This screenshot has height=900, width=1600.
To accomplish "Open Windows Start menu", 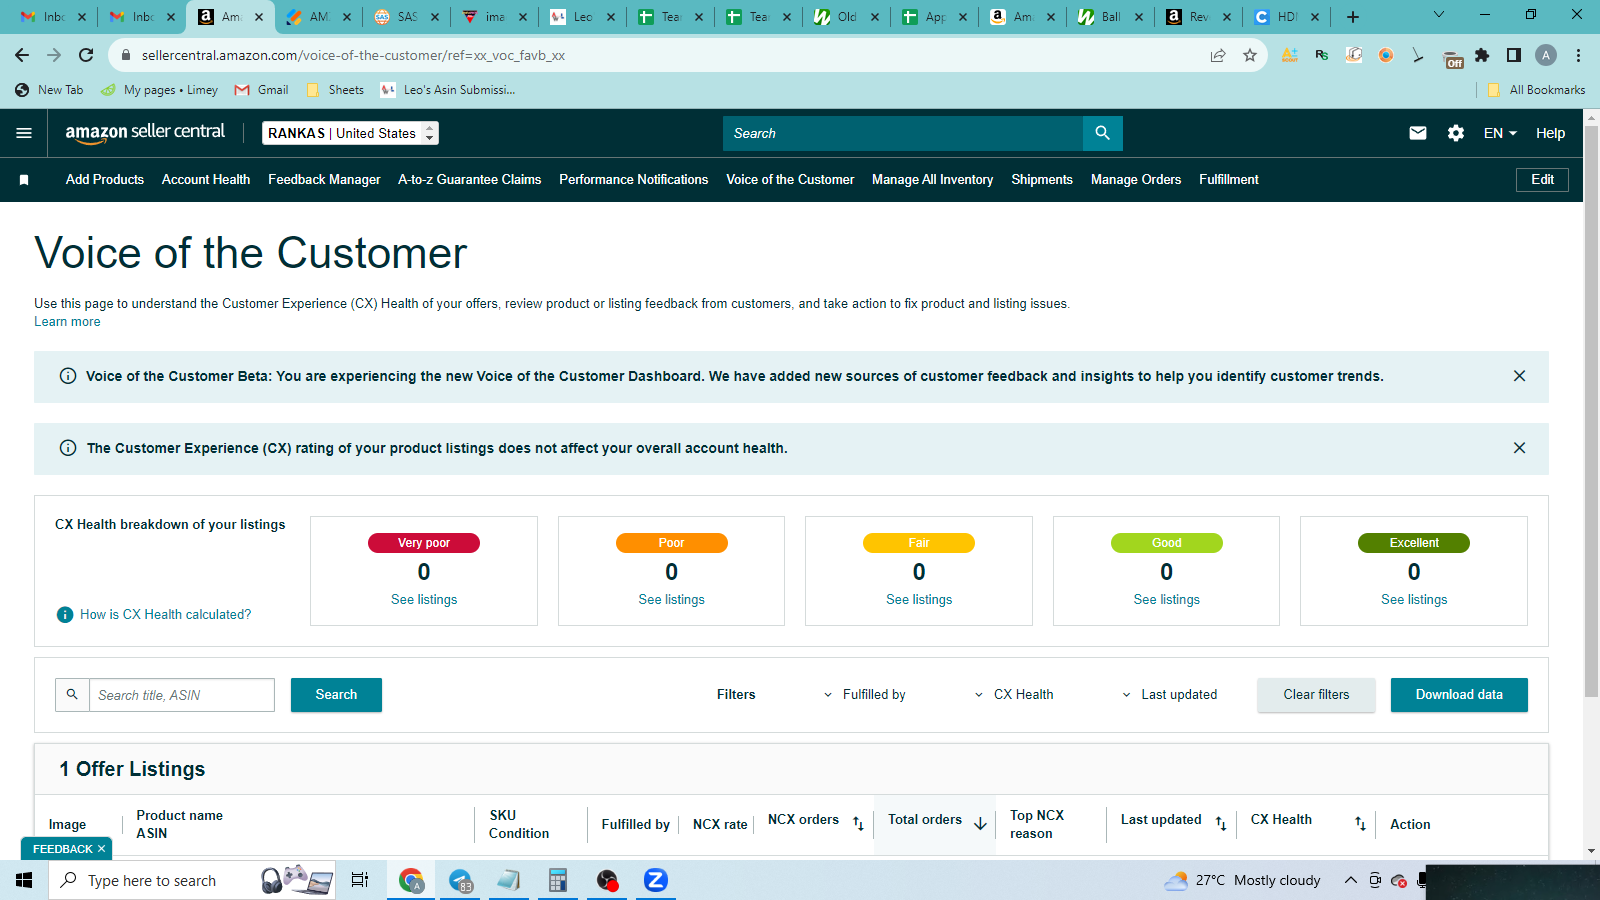I will [x=24, y=880].
